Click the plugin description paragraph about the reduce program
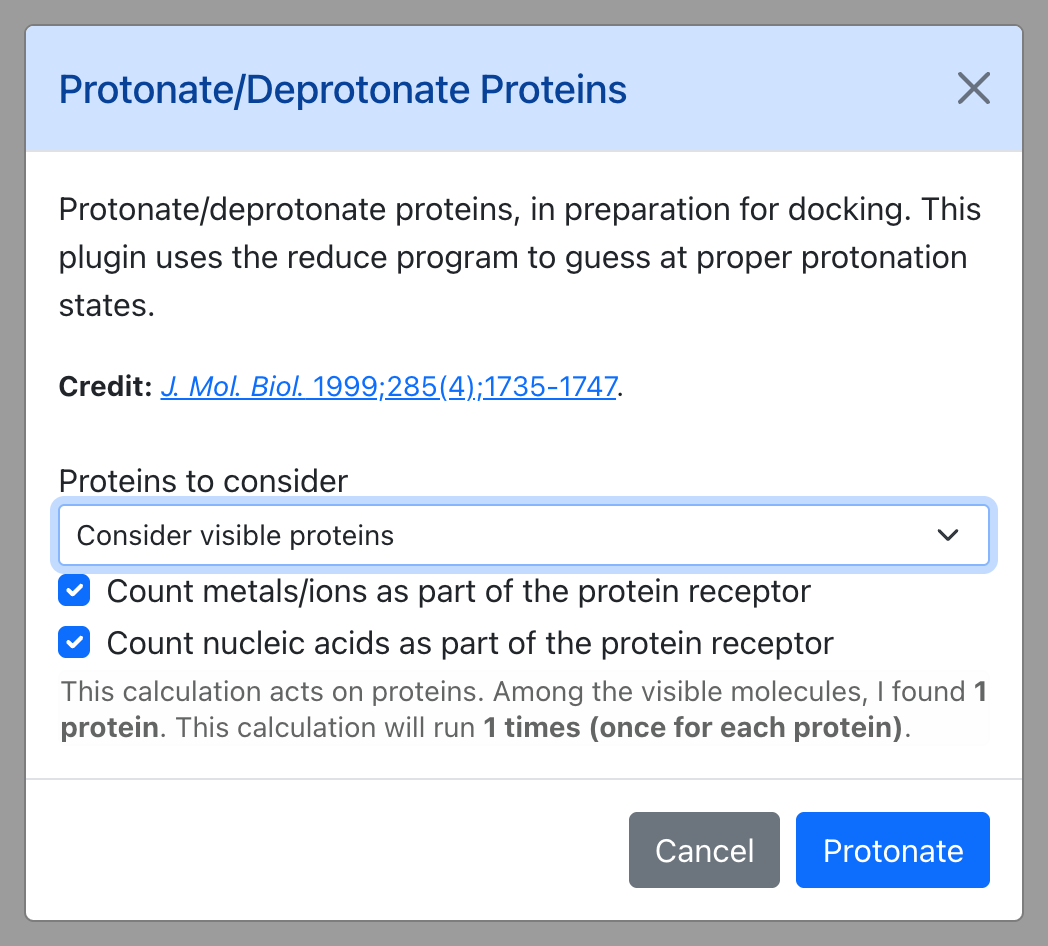The height and width of the screenshot is (946, 1048). click(x=520, y=257)
